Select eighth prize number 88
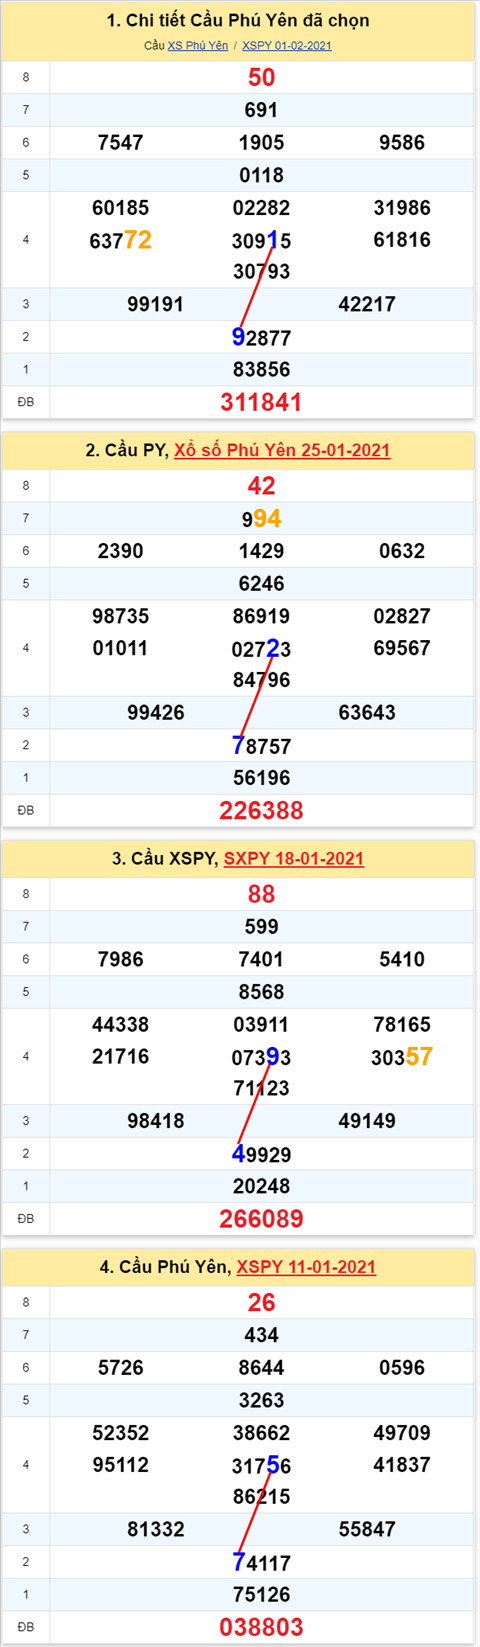 pyautogui.click(x=261, y=894)
